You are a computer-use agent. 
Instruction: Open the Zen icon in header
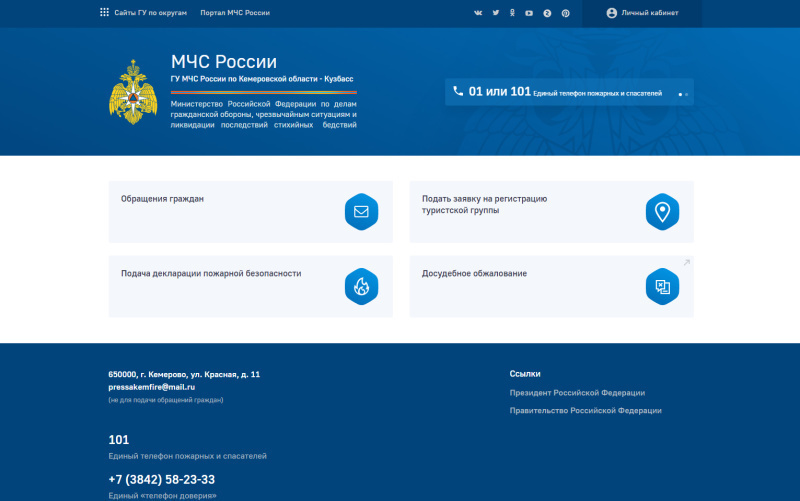(x=547, y=13)
